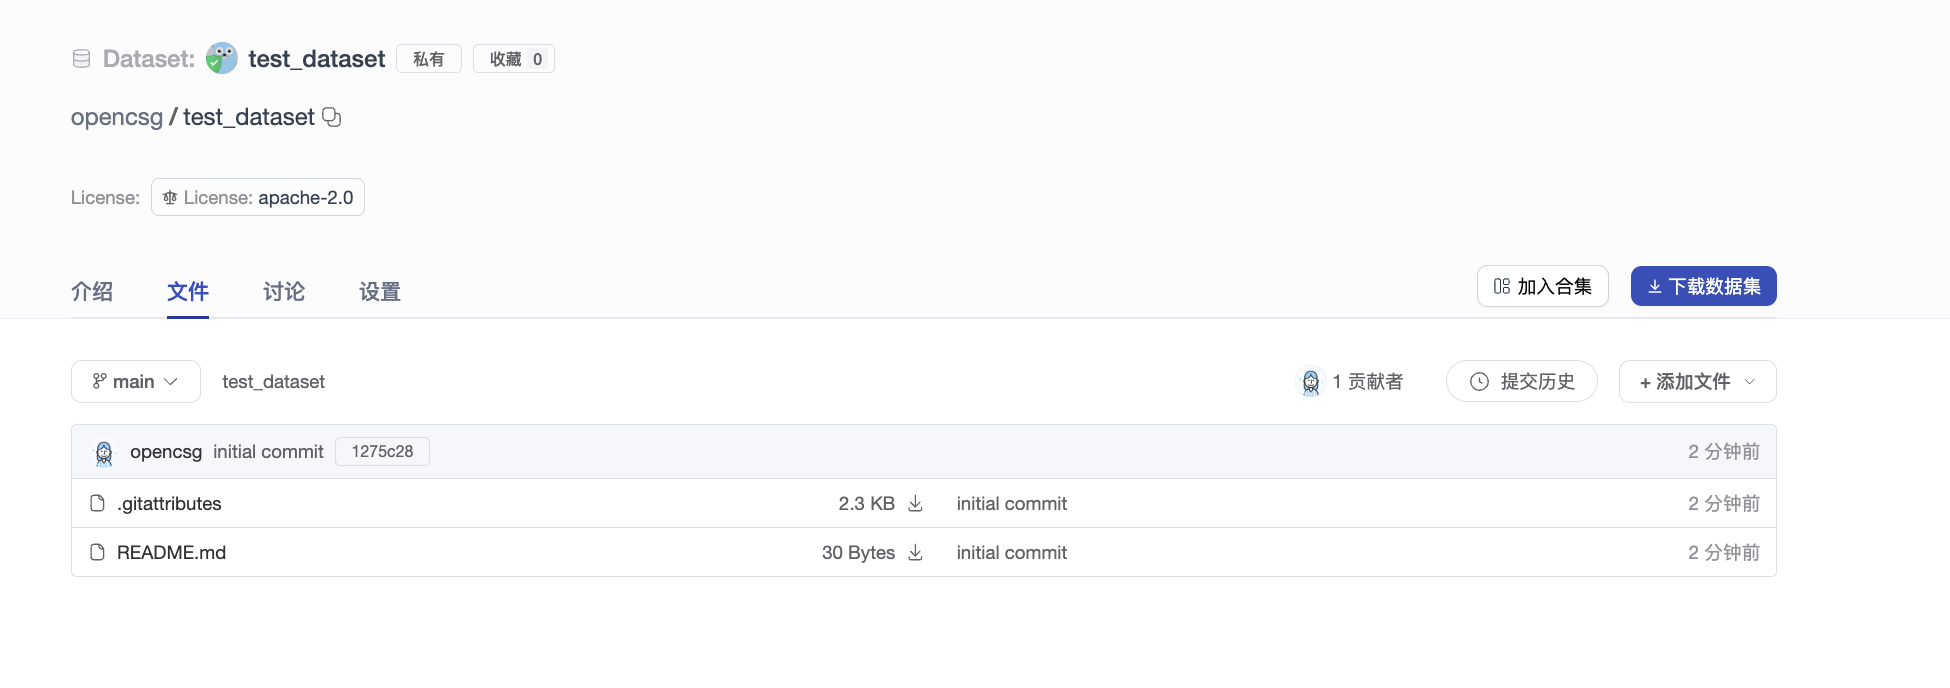Viewport: 1950px width, 688px height.
Task: Download the .gitattributes file via arrow icon
Action: click(x=915, y=504)
